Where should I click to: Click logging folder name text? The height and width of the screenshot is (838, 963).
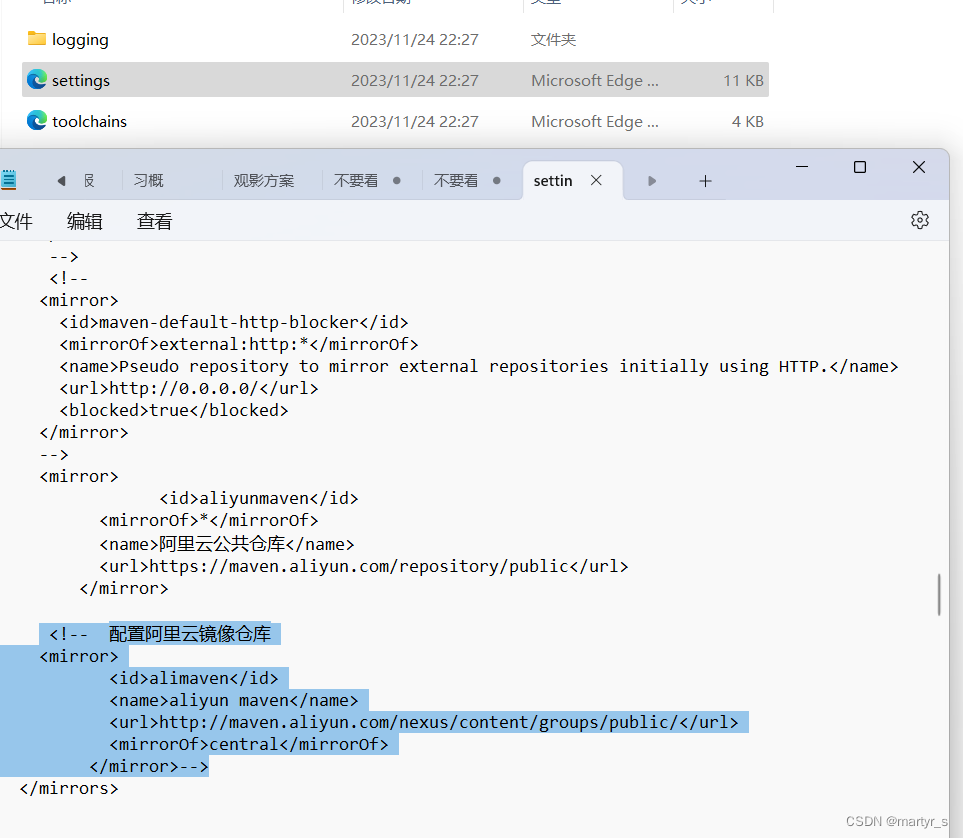[x=80, y=40]
